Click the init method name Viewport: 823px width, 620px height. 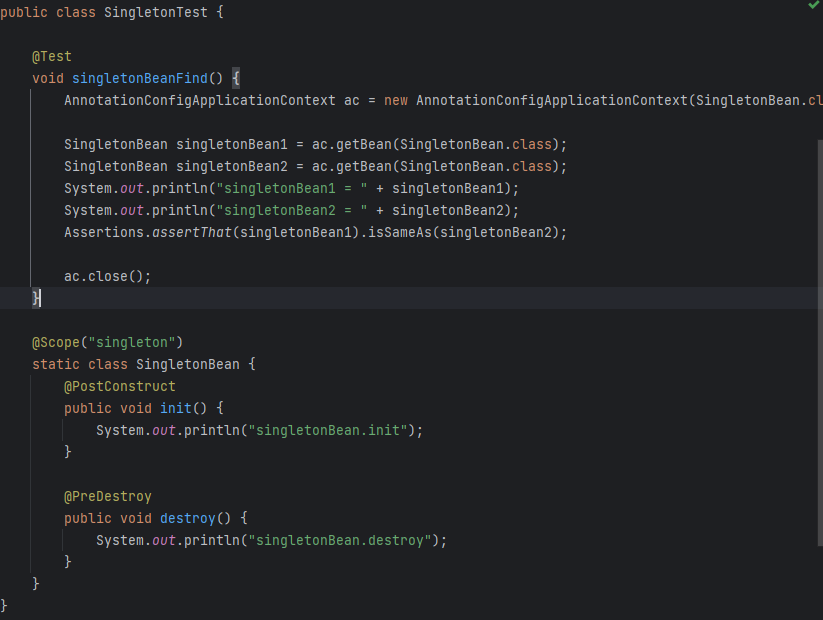click(176, 408)
